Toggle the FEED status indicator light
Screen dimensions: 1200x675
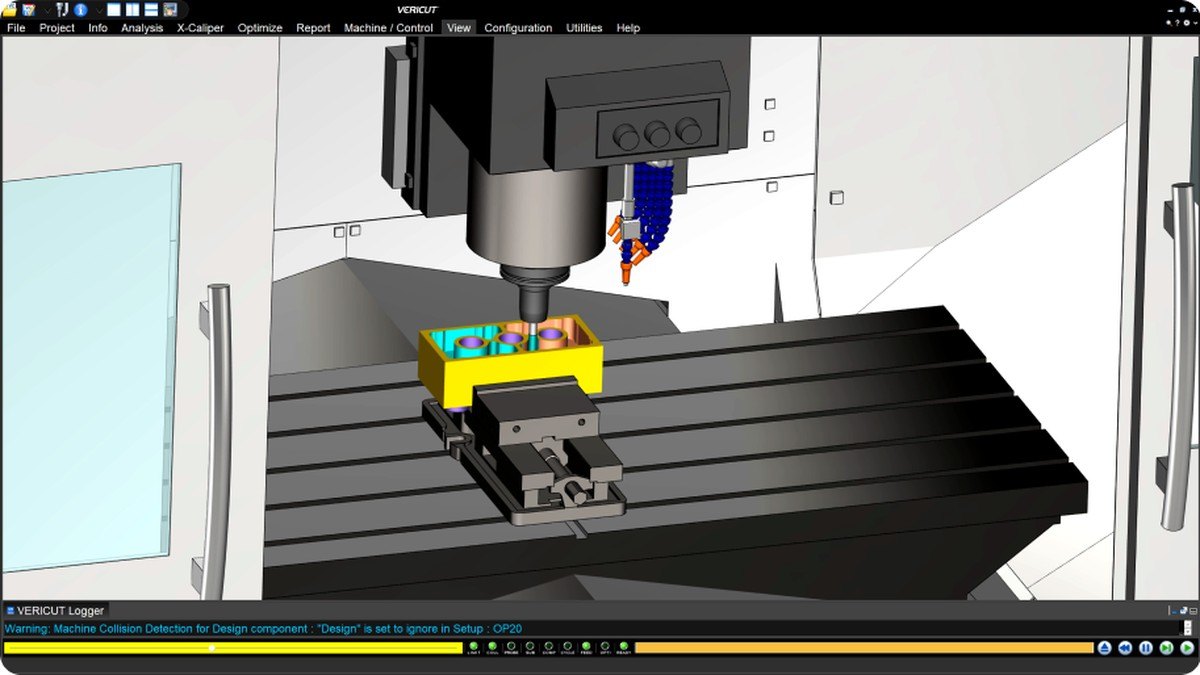[586, 648]
